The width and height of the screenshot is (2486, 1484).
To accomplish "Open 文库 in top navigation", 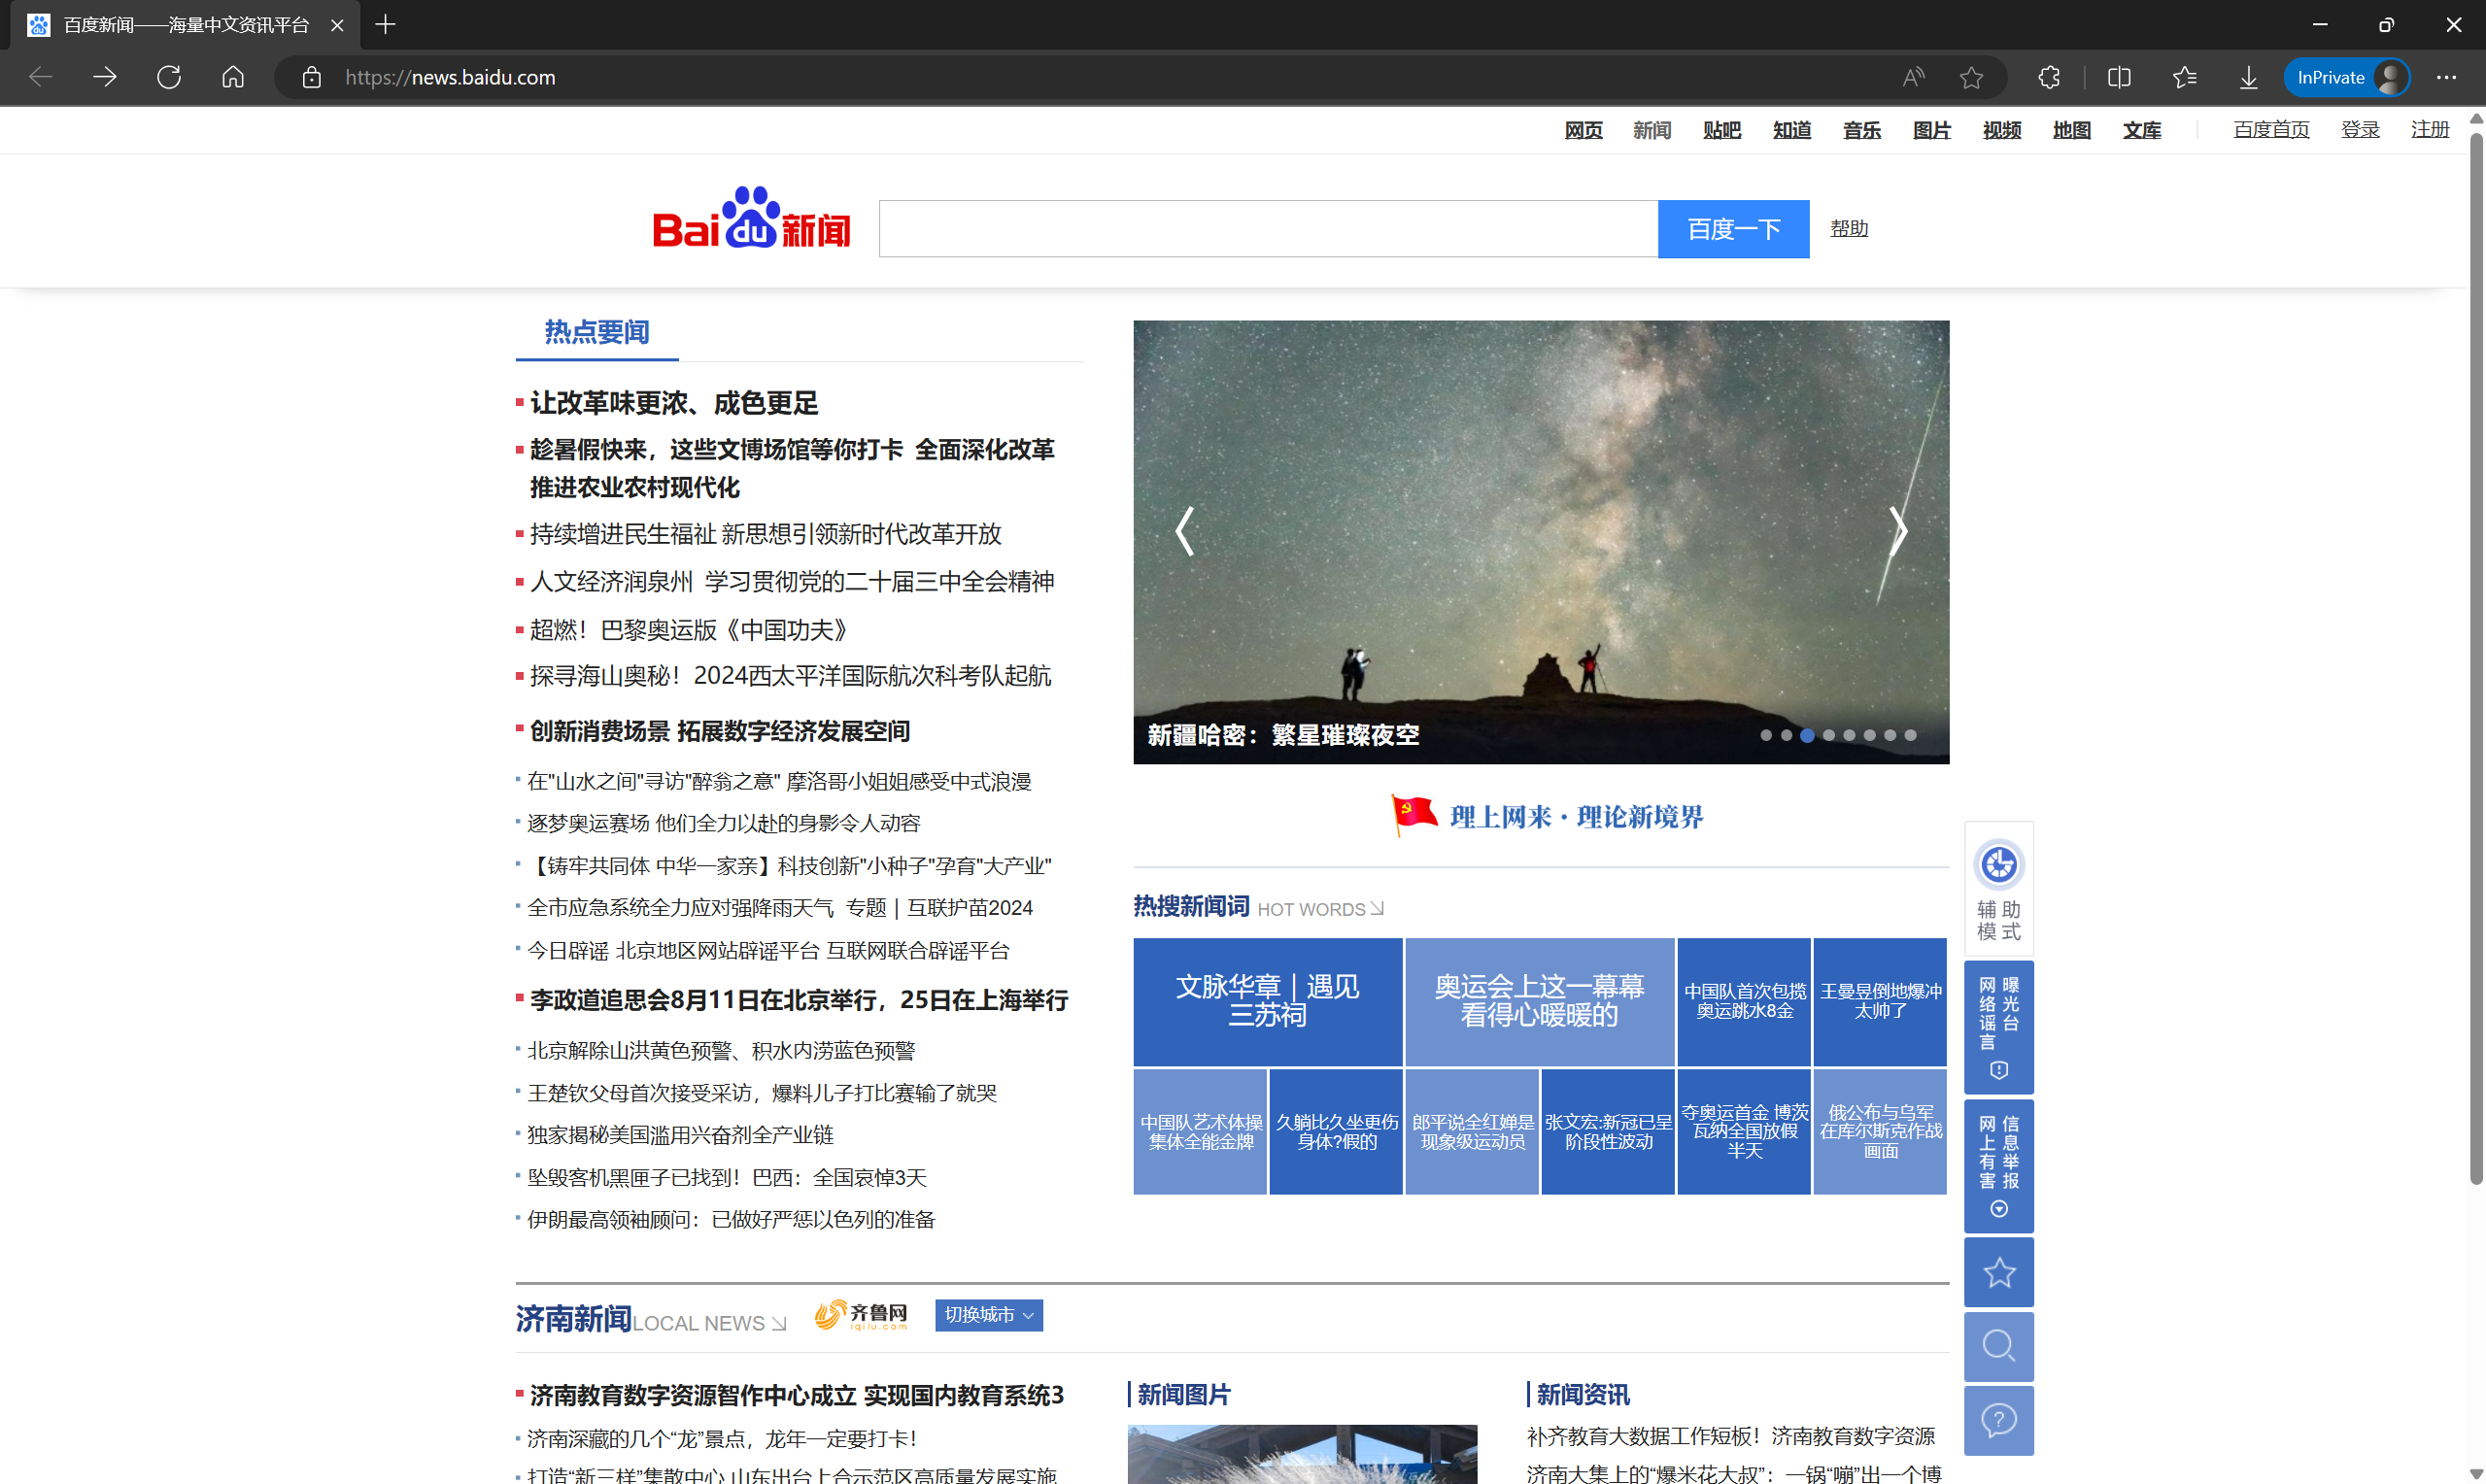I will point(2142,130).
